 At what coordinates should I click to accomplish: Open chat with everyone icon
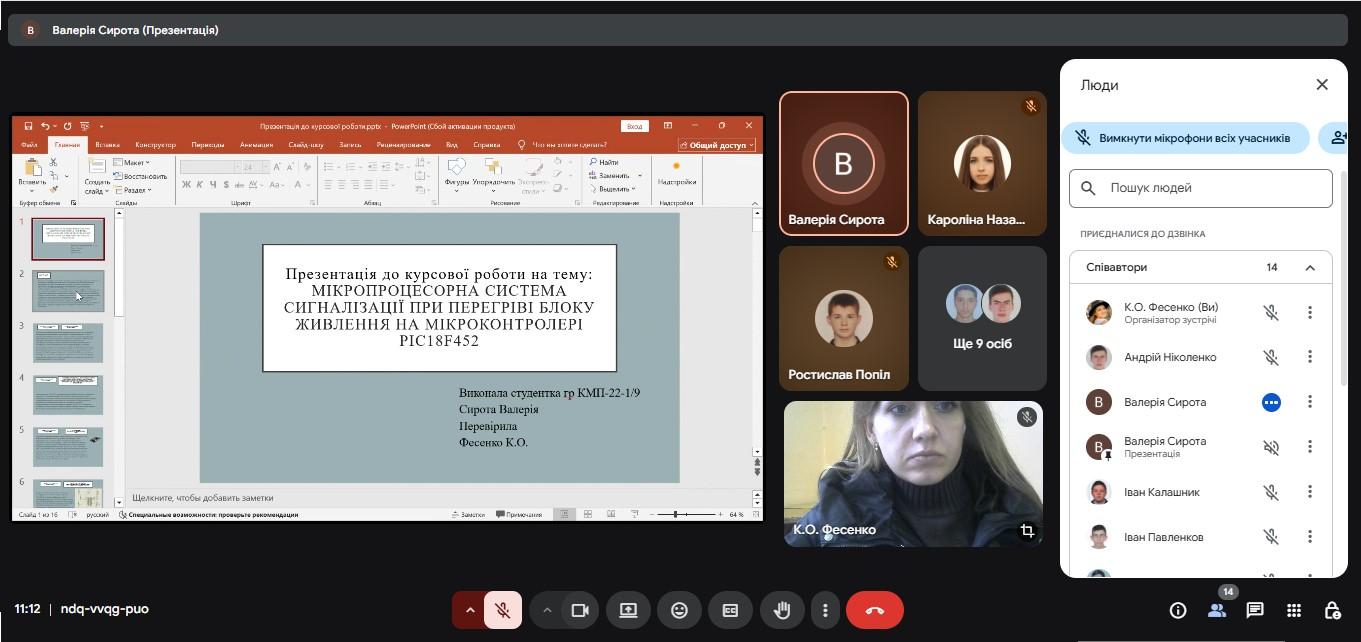pos(1255,610)
